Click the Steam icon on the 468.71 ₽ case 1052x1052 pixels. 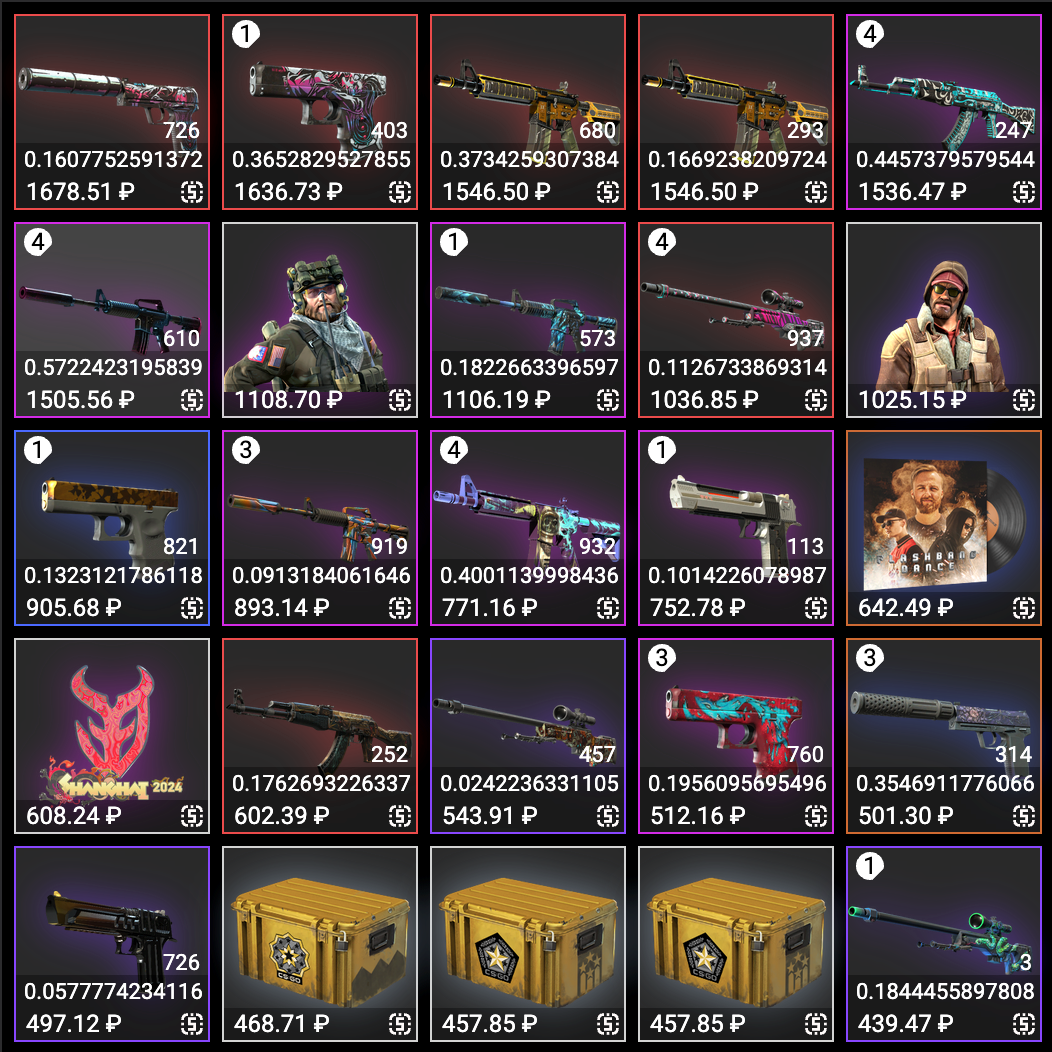pos(400,1024)
